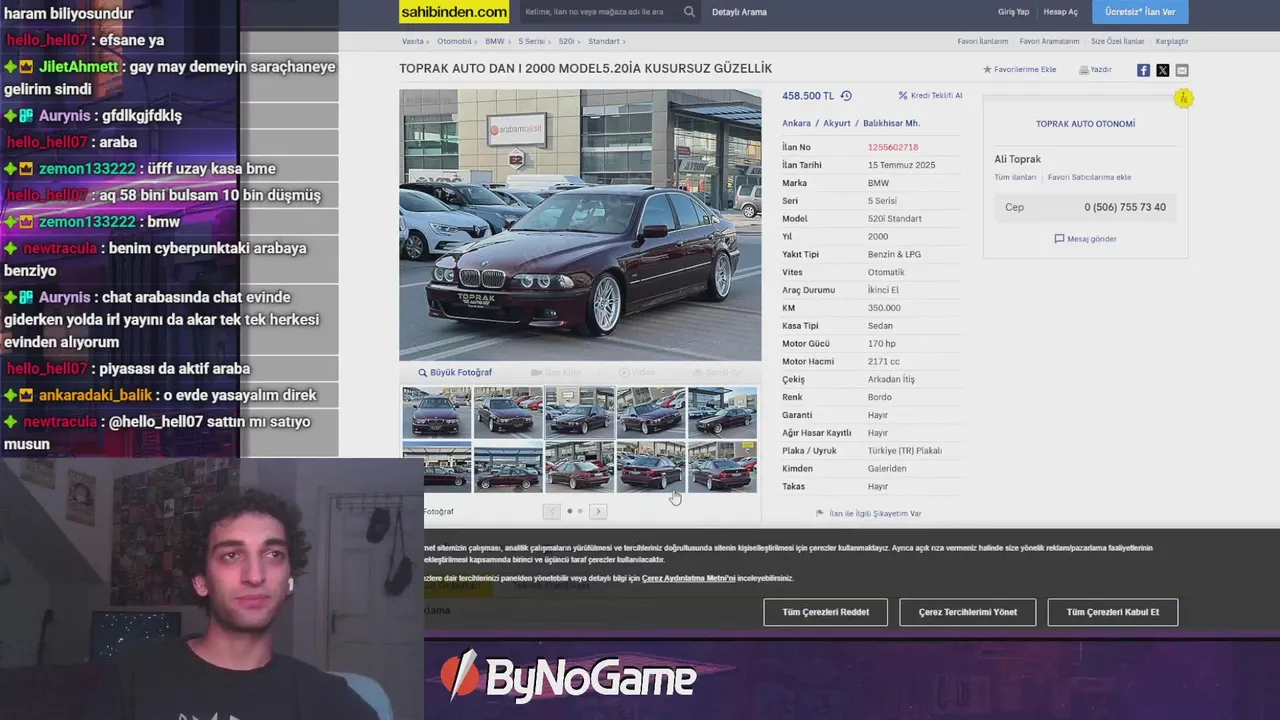Click 520i Standart model value
The height and width of the screenshot is (720, 1280).
click(895, 218)
